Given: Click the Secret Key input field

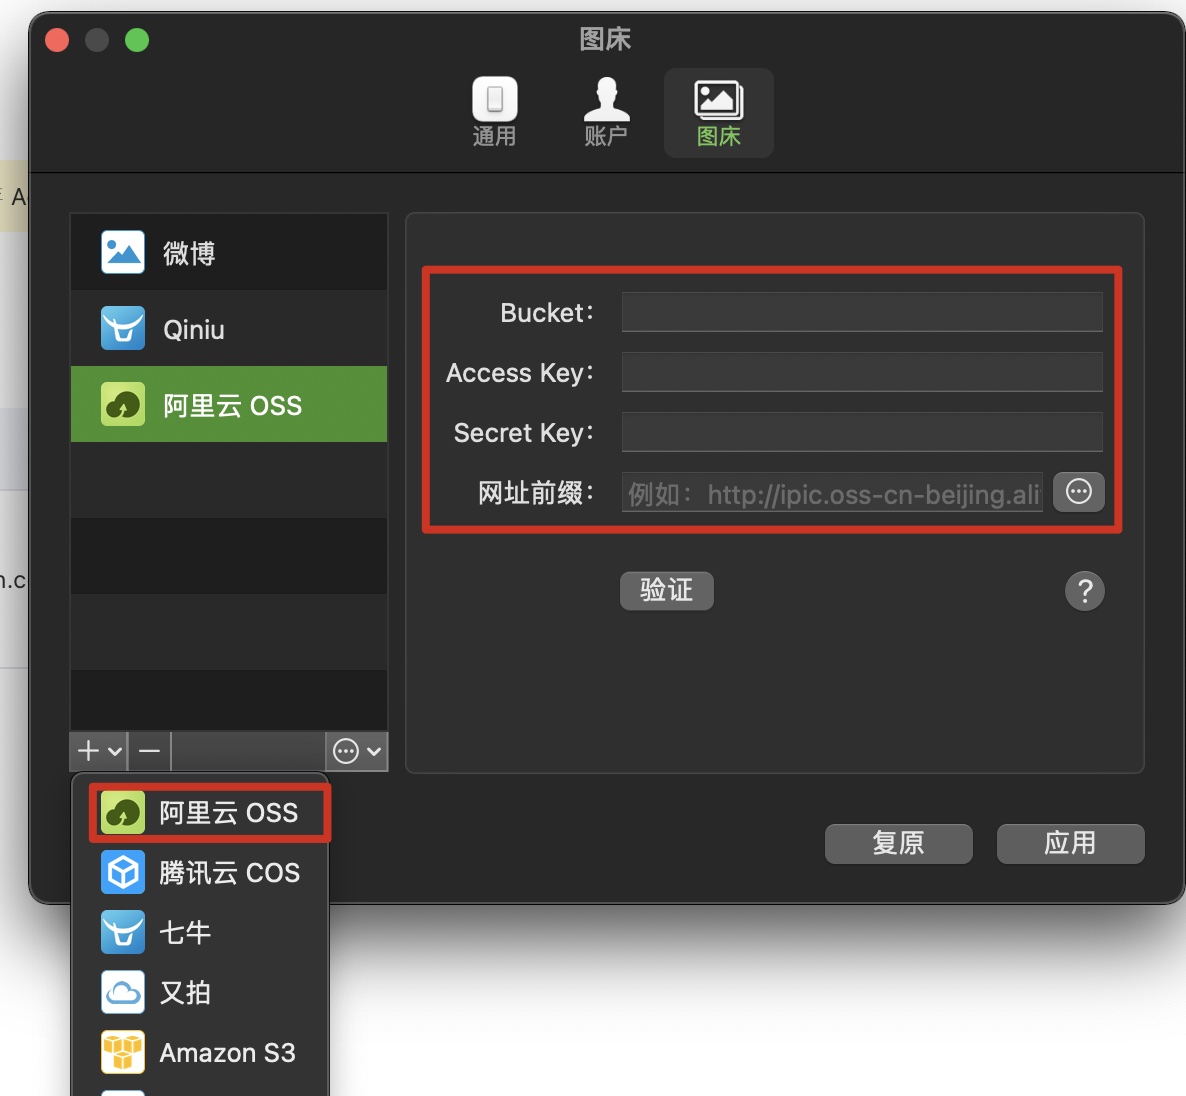Looking at the screenshot, I should point(861,432).
